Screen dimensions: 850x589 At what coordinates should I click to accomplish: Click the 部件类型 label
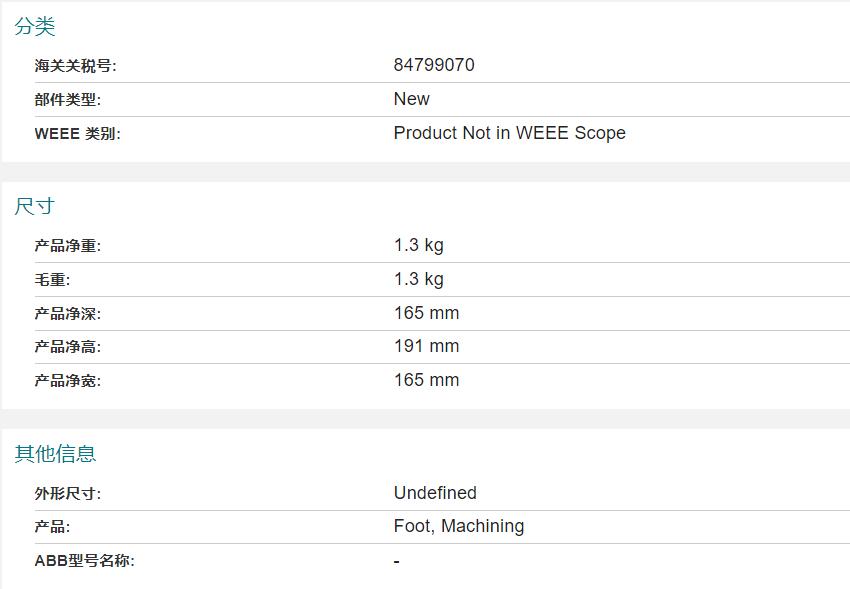pos(68,100)
